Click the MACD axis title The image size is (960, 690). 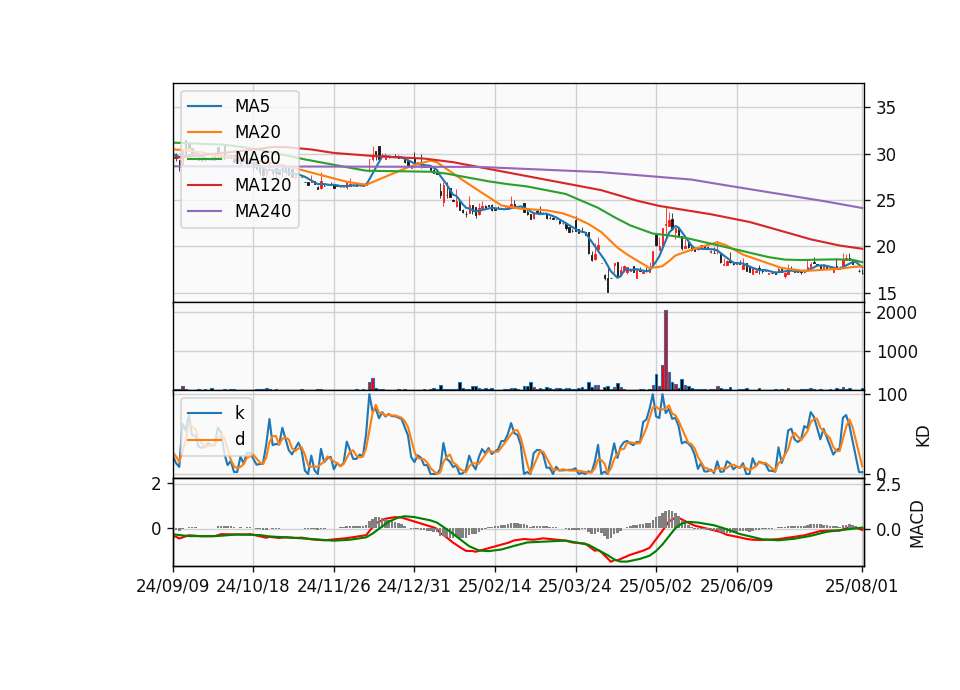coord(917,524)
